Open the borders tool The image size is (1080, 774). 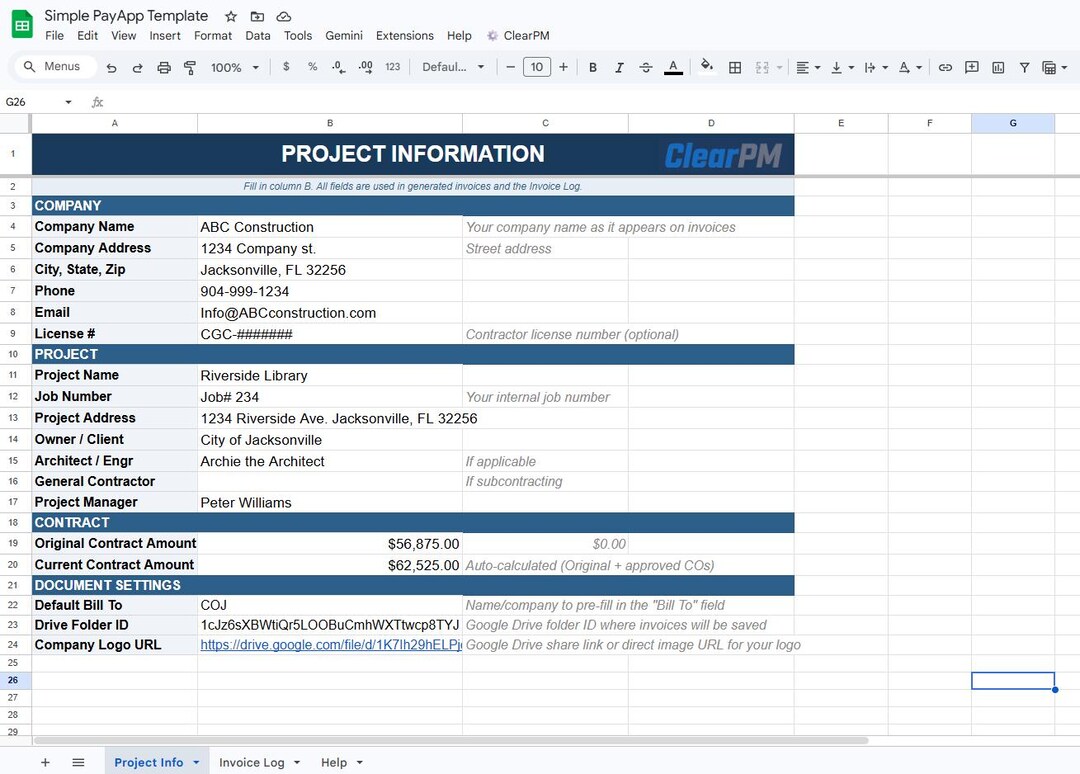click(735, 67)
